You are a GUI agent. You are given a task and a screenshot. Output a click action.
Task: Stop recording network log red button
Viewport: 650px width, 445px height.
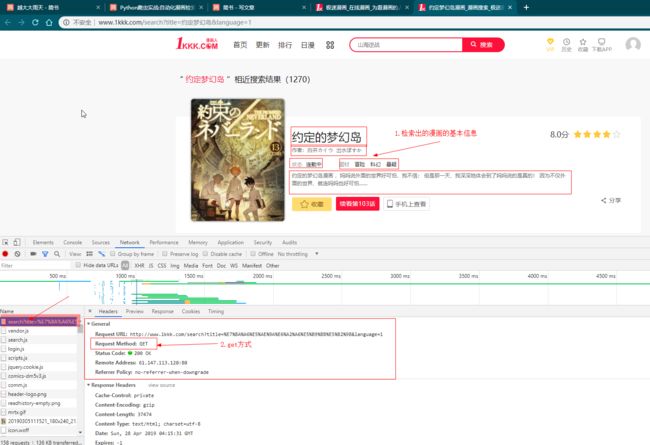(5, 254)
